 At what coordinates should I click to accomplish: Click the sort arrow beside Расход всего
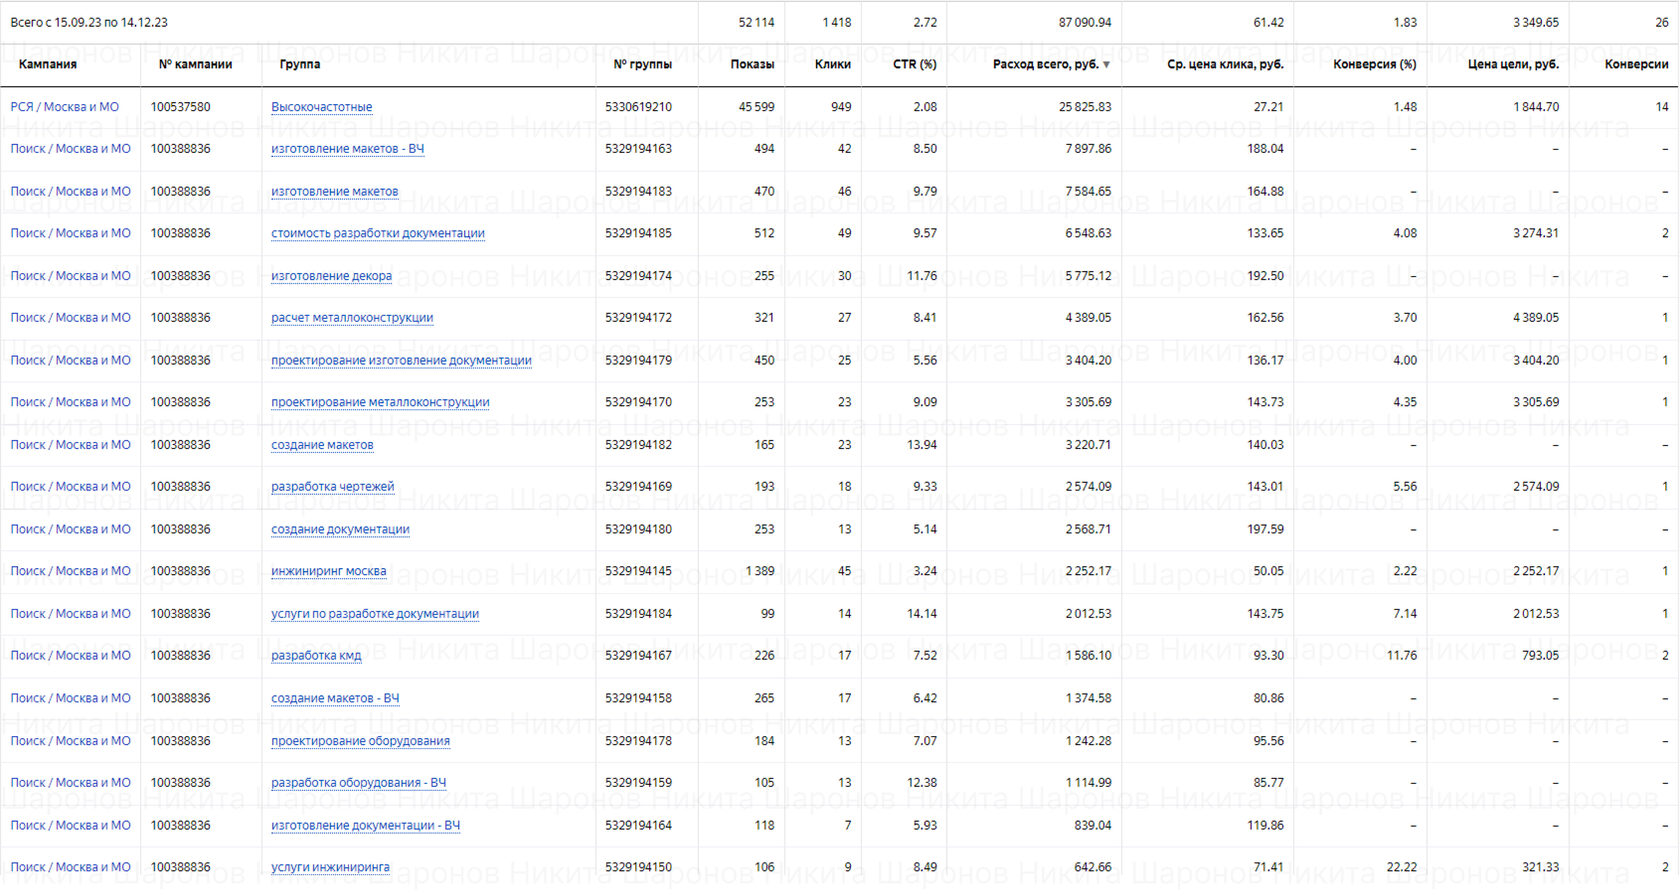(x=1106, y=65)
